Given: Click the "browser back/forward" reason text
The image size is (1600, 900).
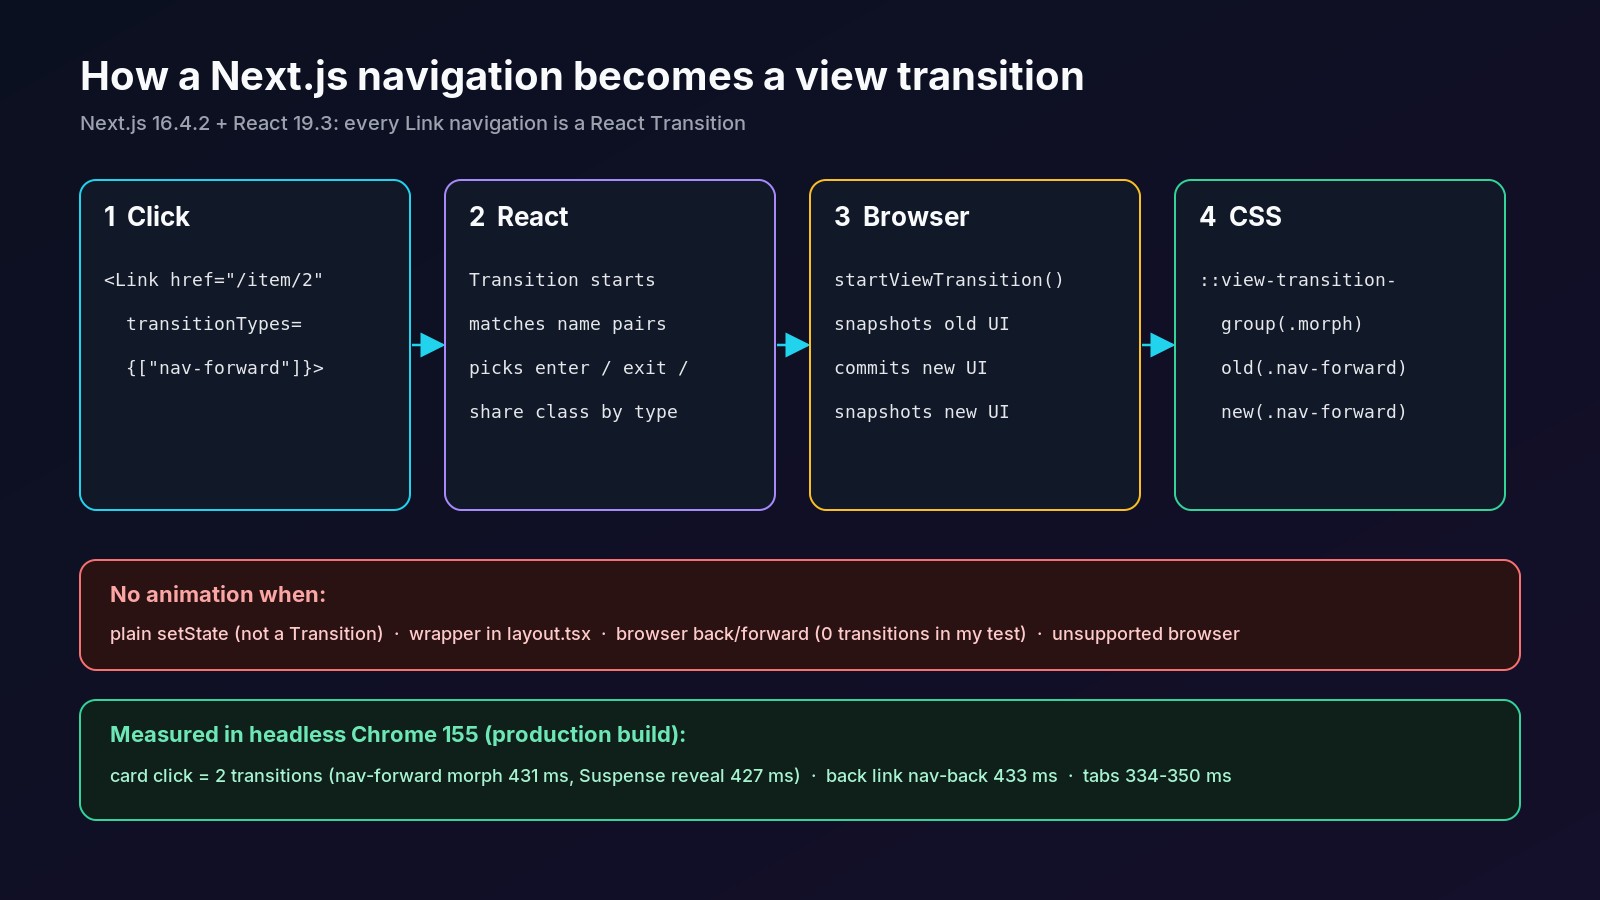Looking at the screenshot, I should click(821, 634).
